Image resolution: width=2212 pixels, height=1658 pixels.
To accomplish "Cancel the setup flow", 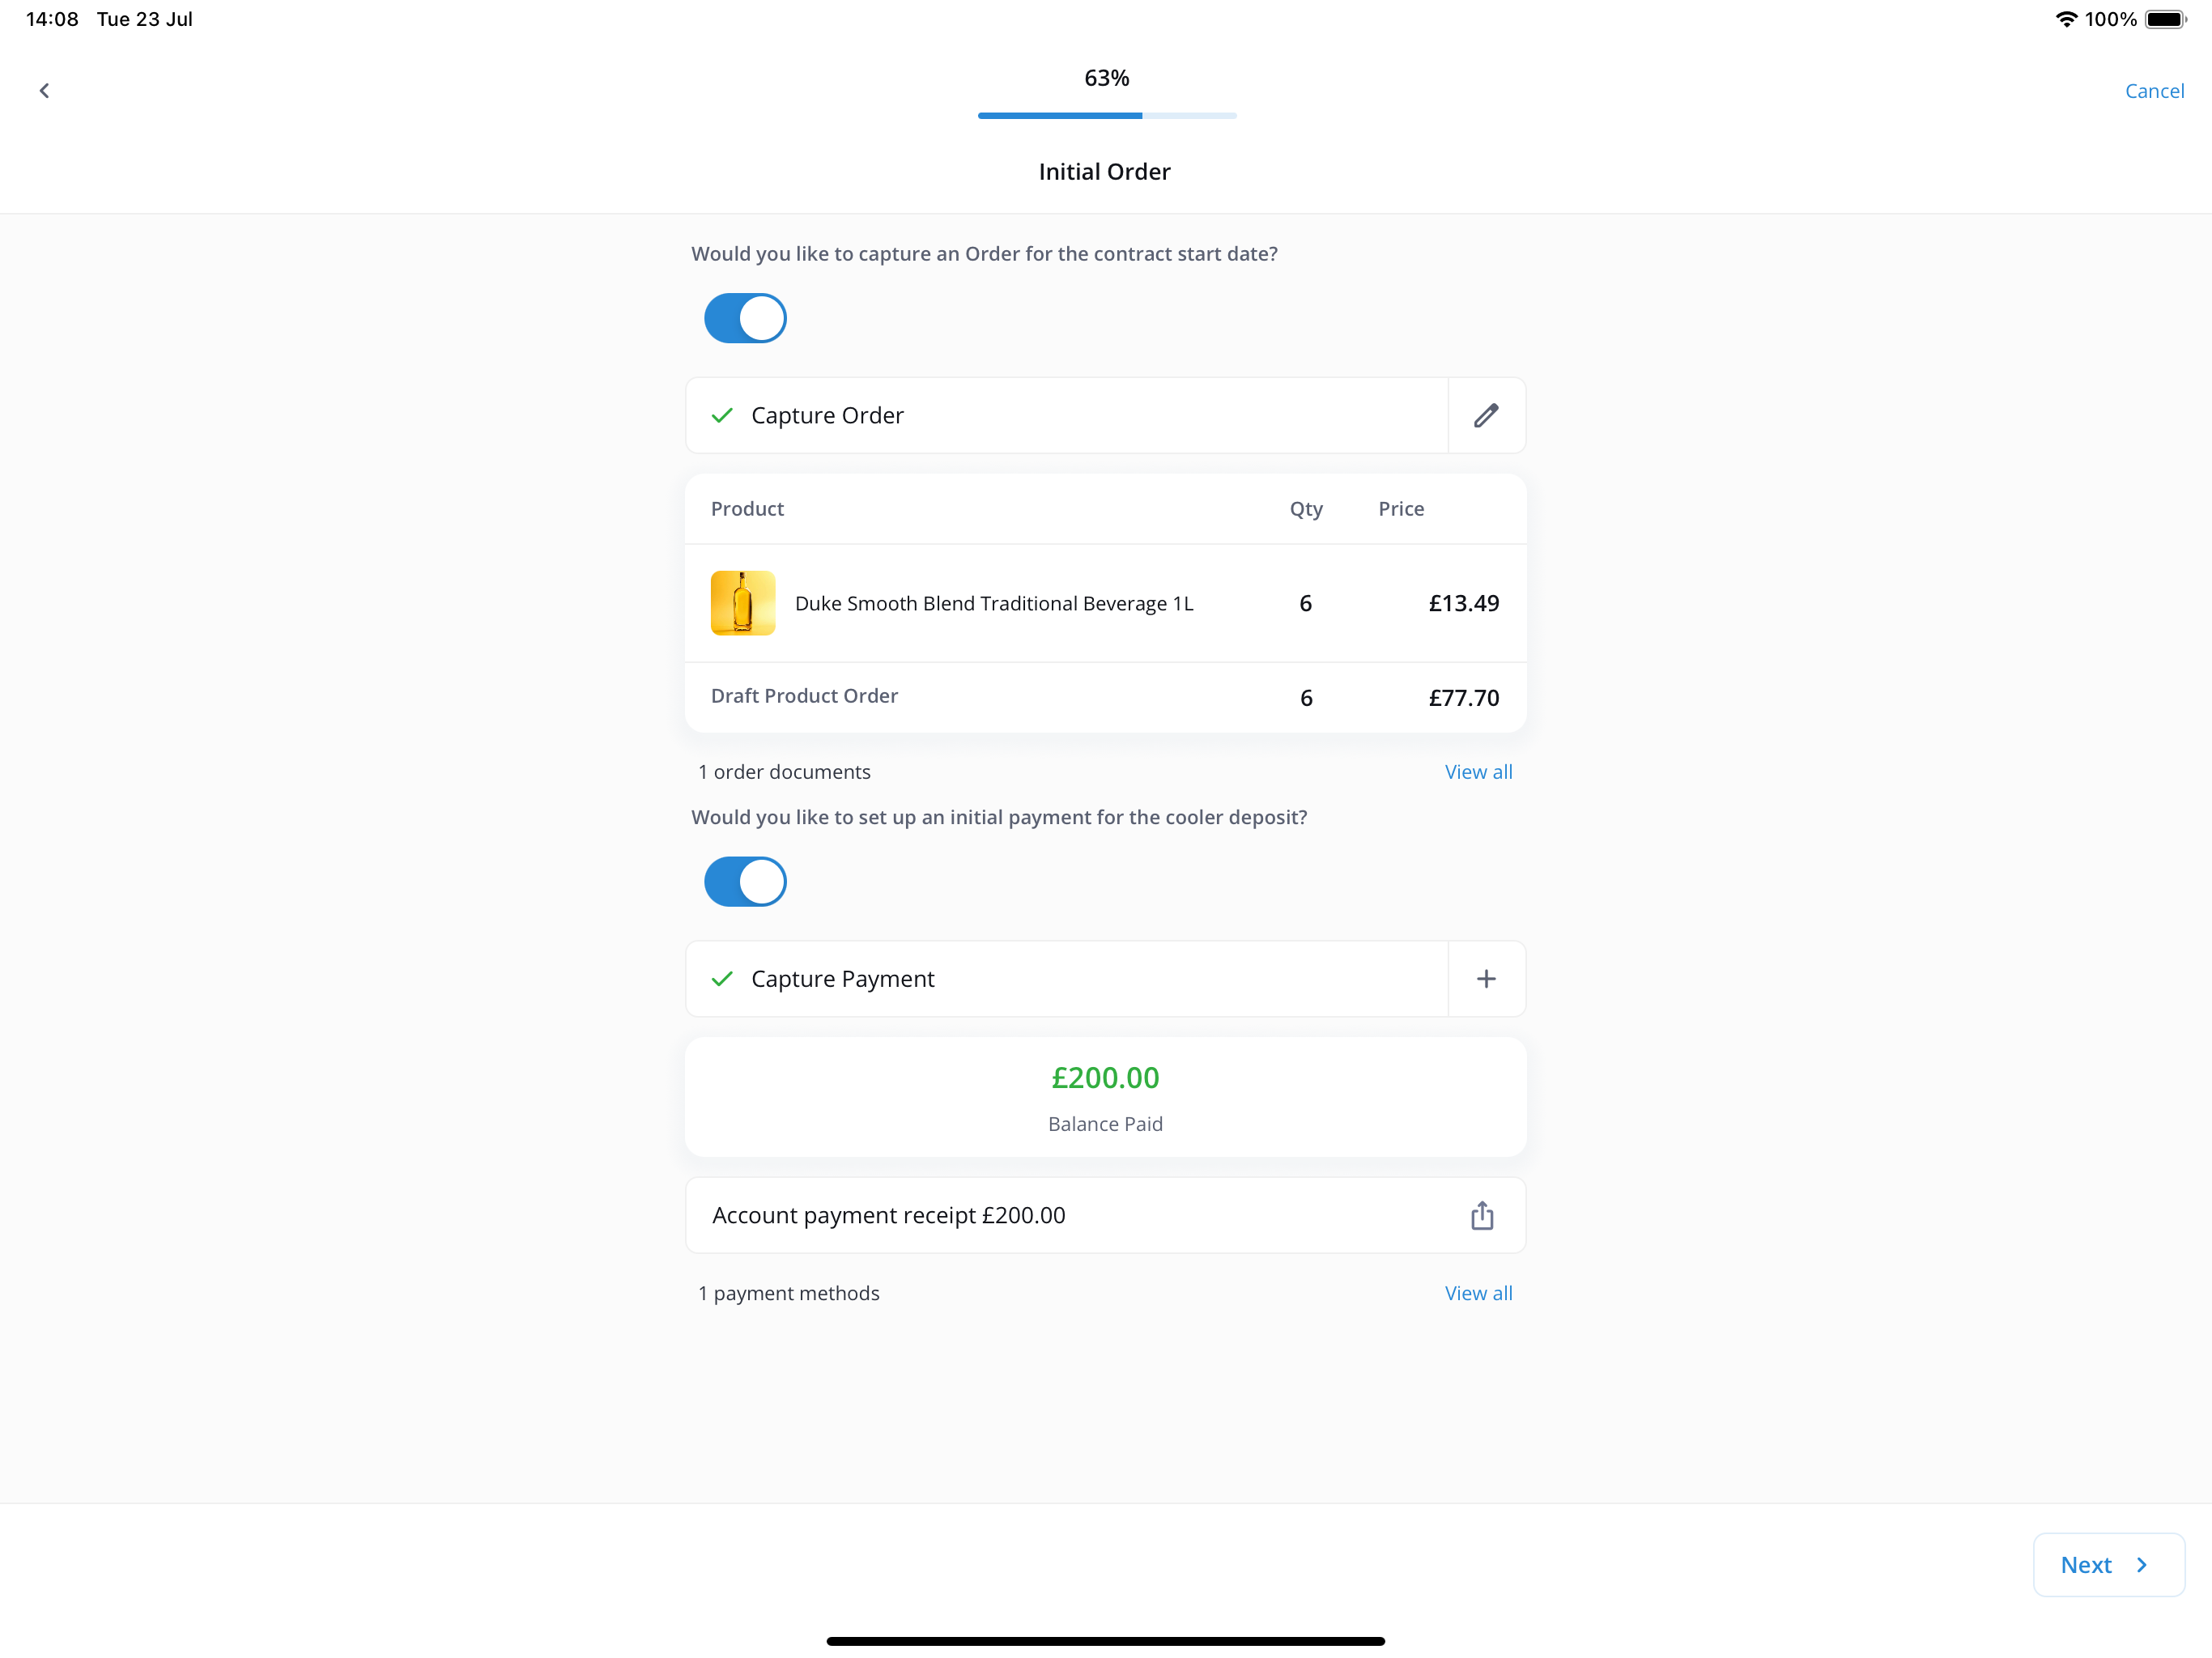I will coord(2154,91).
